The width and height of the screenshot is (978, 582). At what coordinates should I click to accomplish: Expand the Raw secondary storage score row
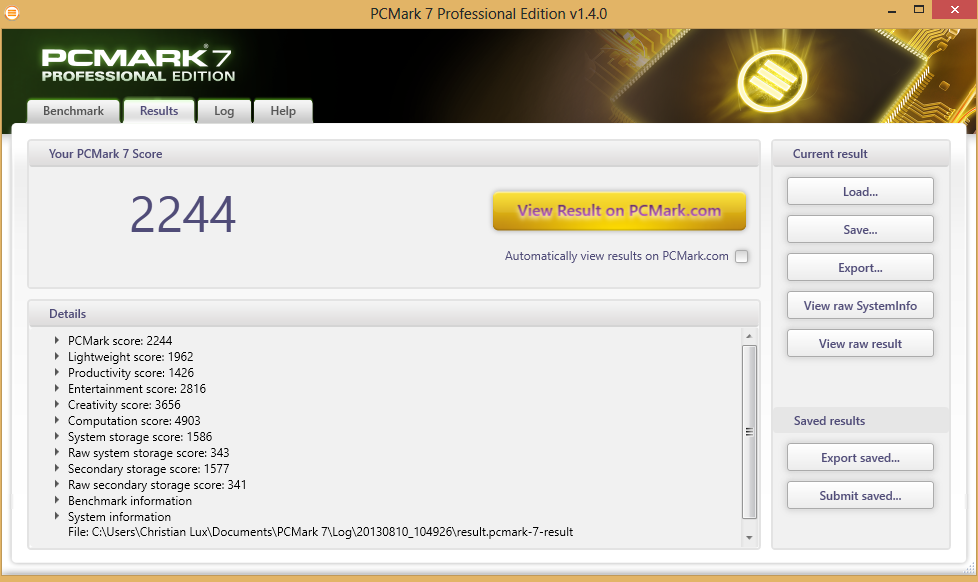(x=57, y=485)
